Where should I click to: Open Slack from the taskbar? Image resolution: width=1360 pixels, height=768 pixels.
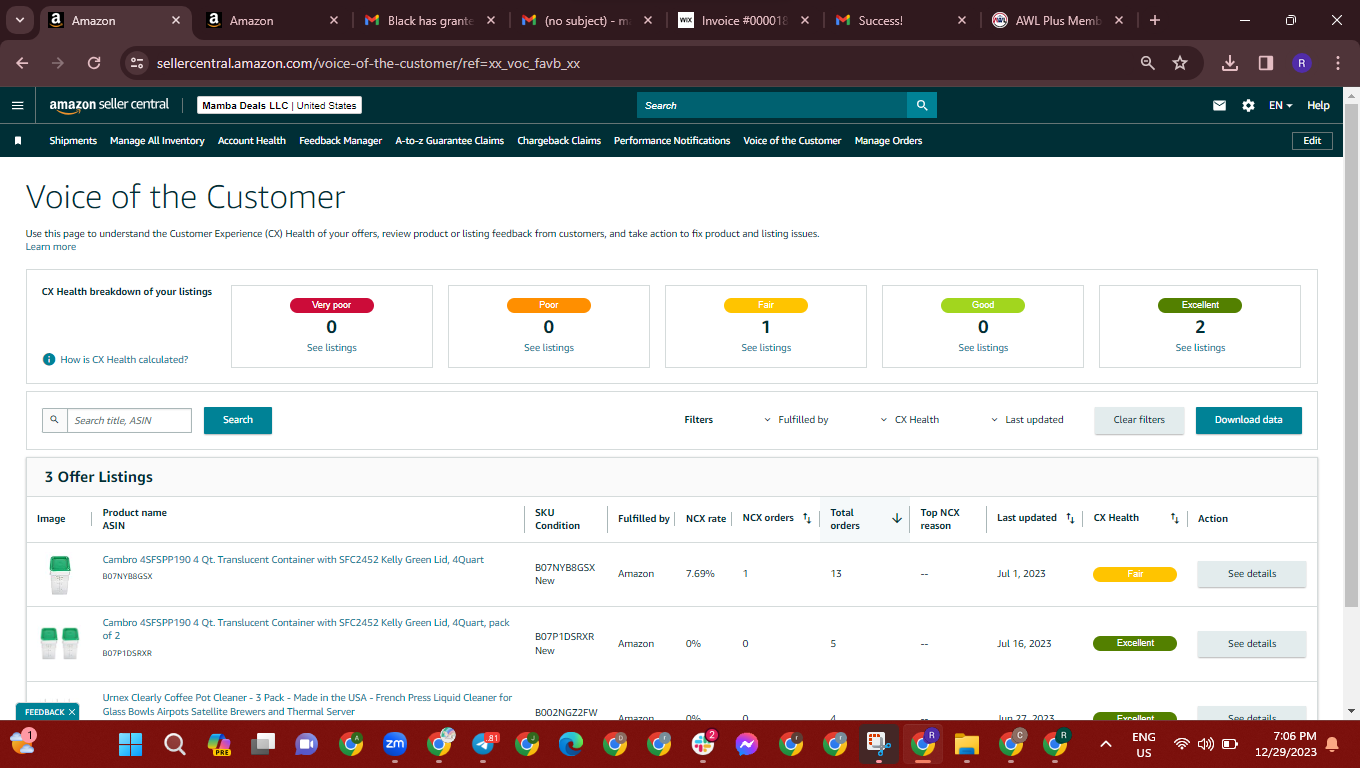[703, 744]
